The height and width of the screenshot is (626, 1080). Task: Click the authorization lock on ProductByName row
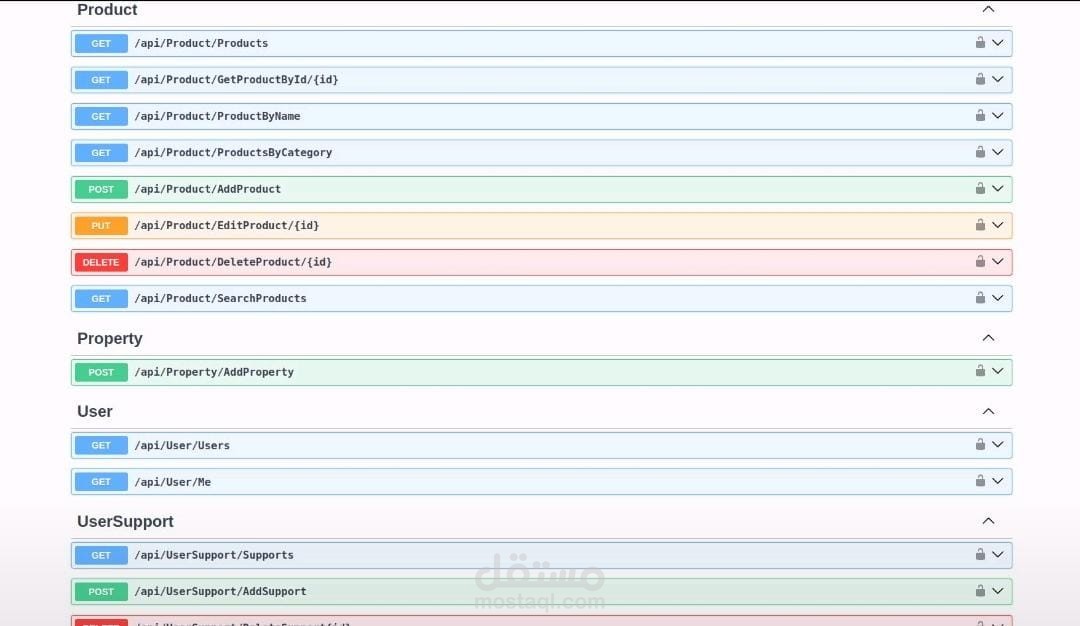[x=980, y=116]
